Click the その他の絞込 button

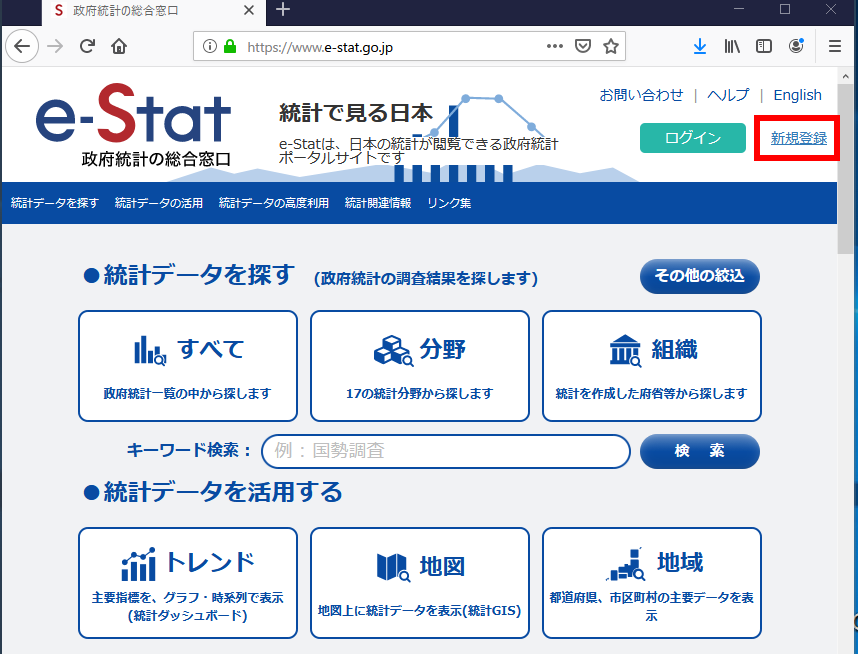point(700,276)
